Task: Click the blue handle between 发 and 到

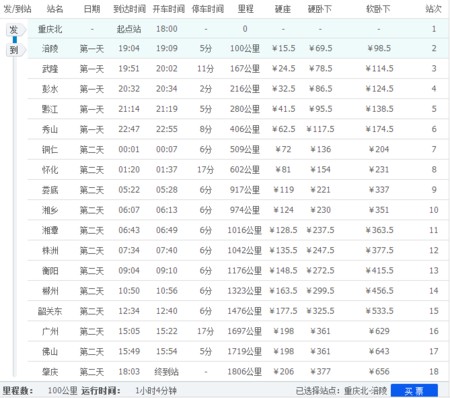Action: 15,40
